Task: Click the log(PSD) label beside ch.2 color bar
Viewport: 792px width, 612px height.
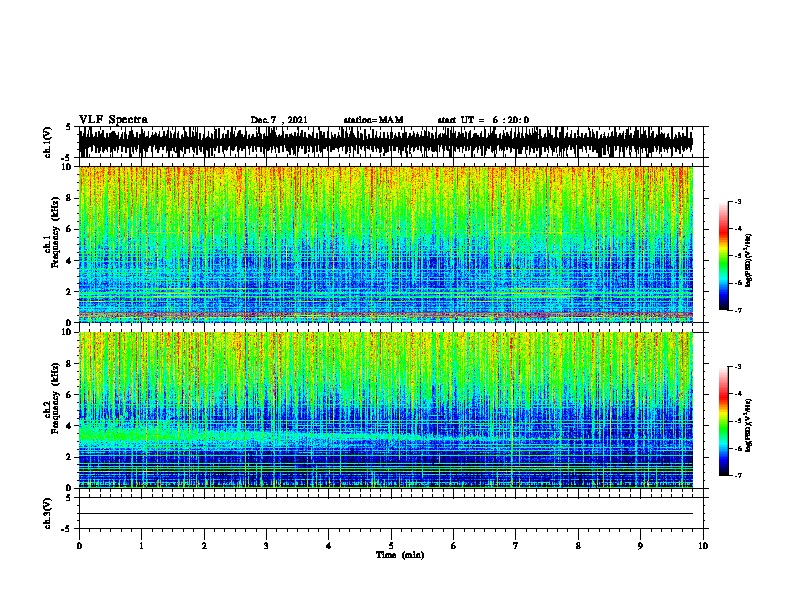Action: (749, 425)
